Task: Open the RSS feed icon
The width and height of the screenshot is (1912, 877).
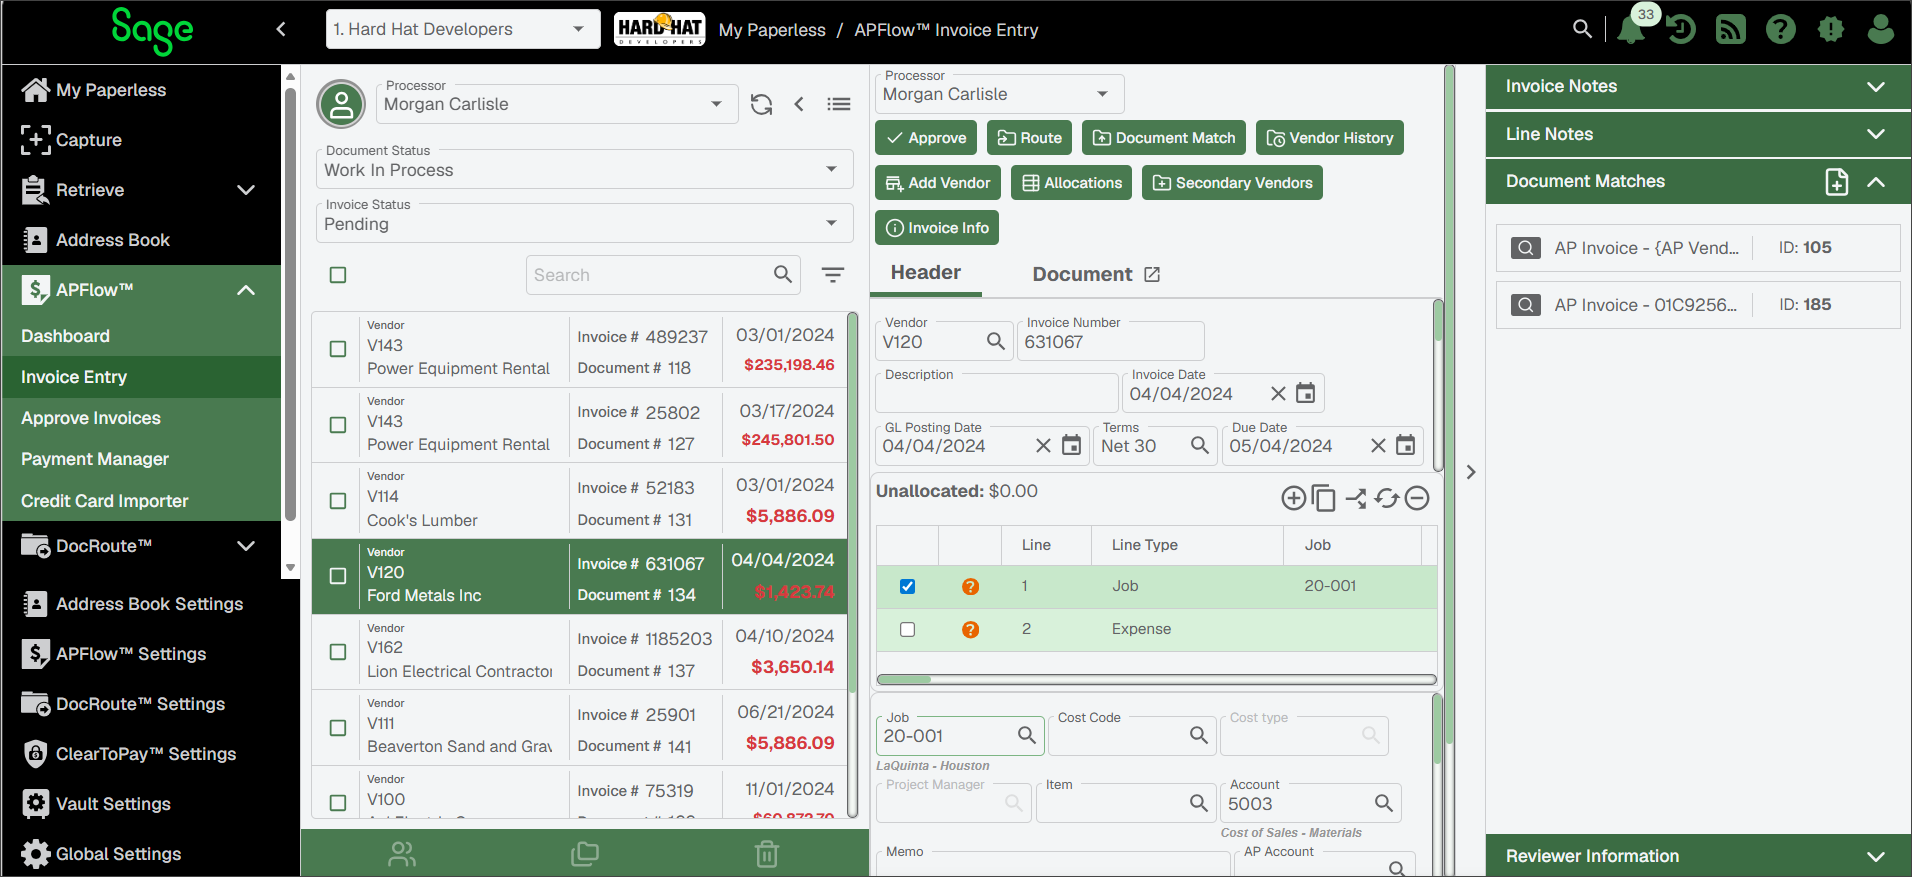Action: click(1731, 29)
